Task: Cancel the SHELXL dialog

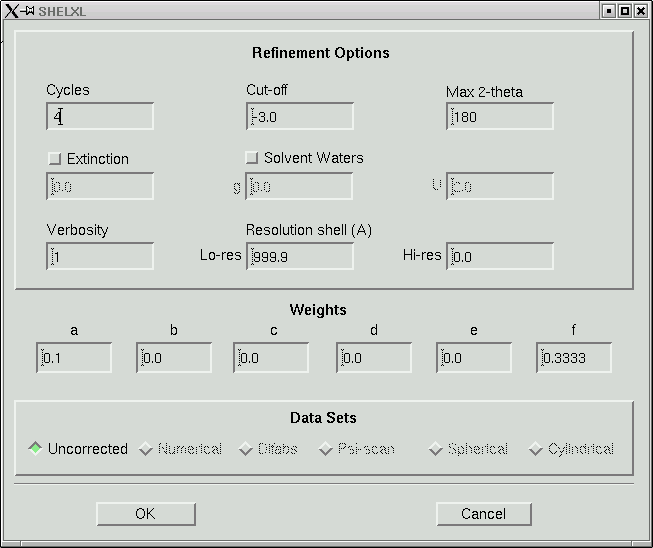Action: coord(484,514)
